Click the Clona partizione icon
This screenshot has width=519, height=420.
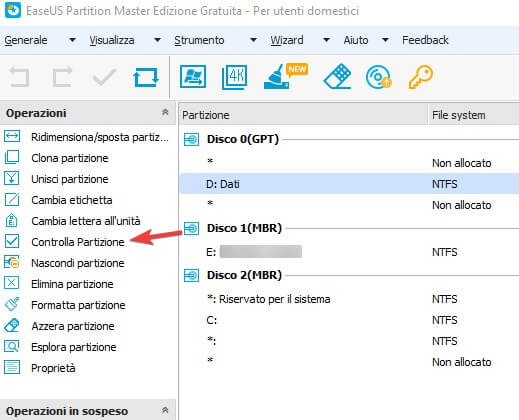click(x=12, y=157)
